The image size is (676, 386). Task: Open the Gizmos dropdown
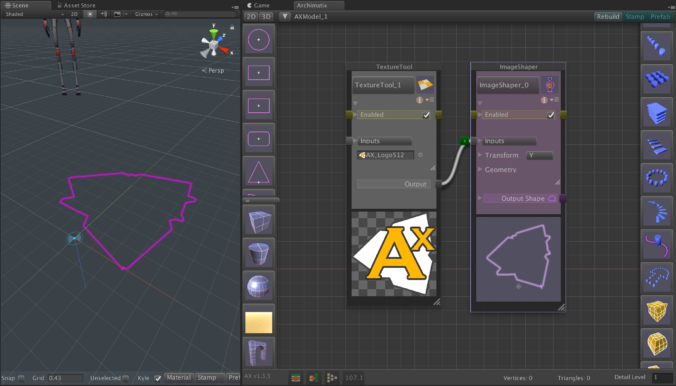[147, 14]
